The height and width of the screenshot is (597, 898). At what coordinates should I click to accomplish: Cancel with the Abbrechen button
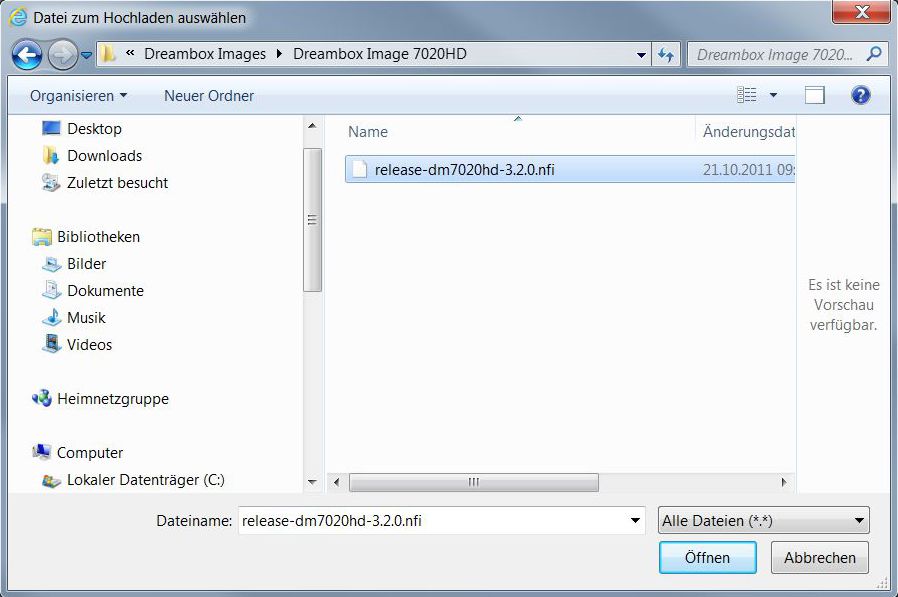(x=820, y=557)
